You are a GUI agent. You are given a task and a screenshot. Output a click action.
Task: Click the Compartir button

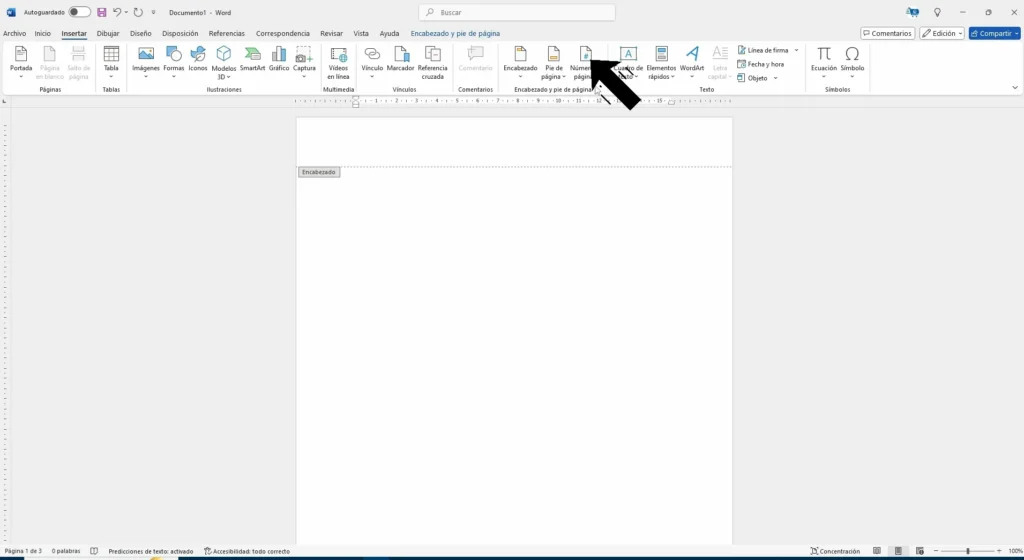pyautogui.click(x=995, y=33)
